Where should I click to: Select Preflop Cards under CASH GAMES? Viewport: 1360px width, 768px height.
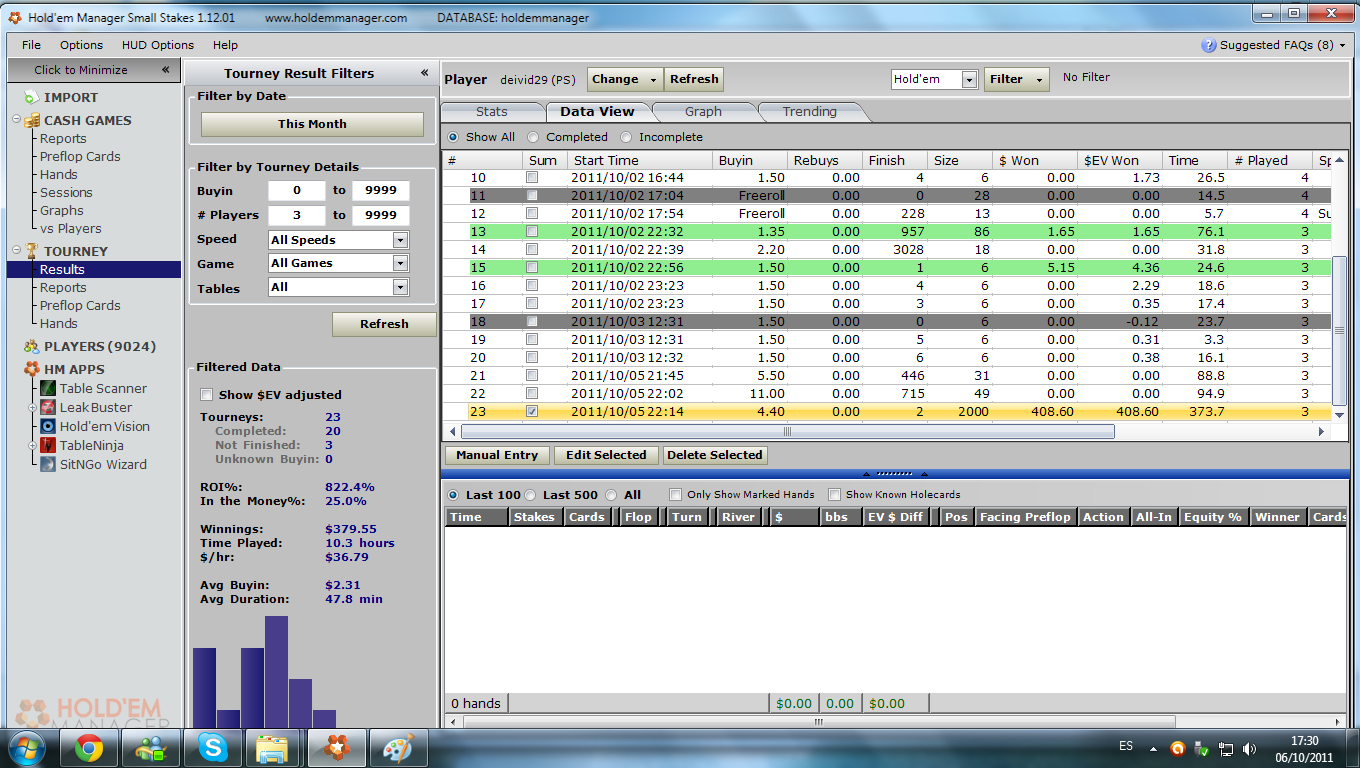[x=80, y=156]
